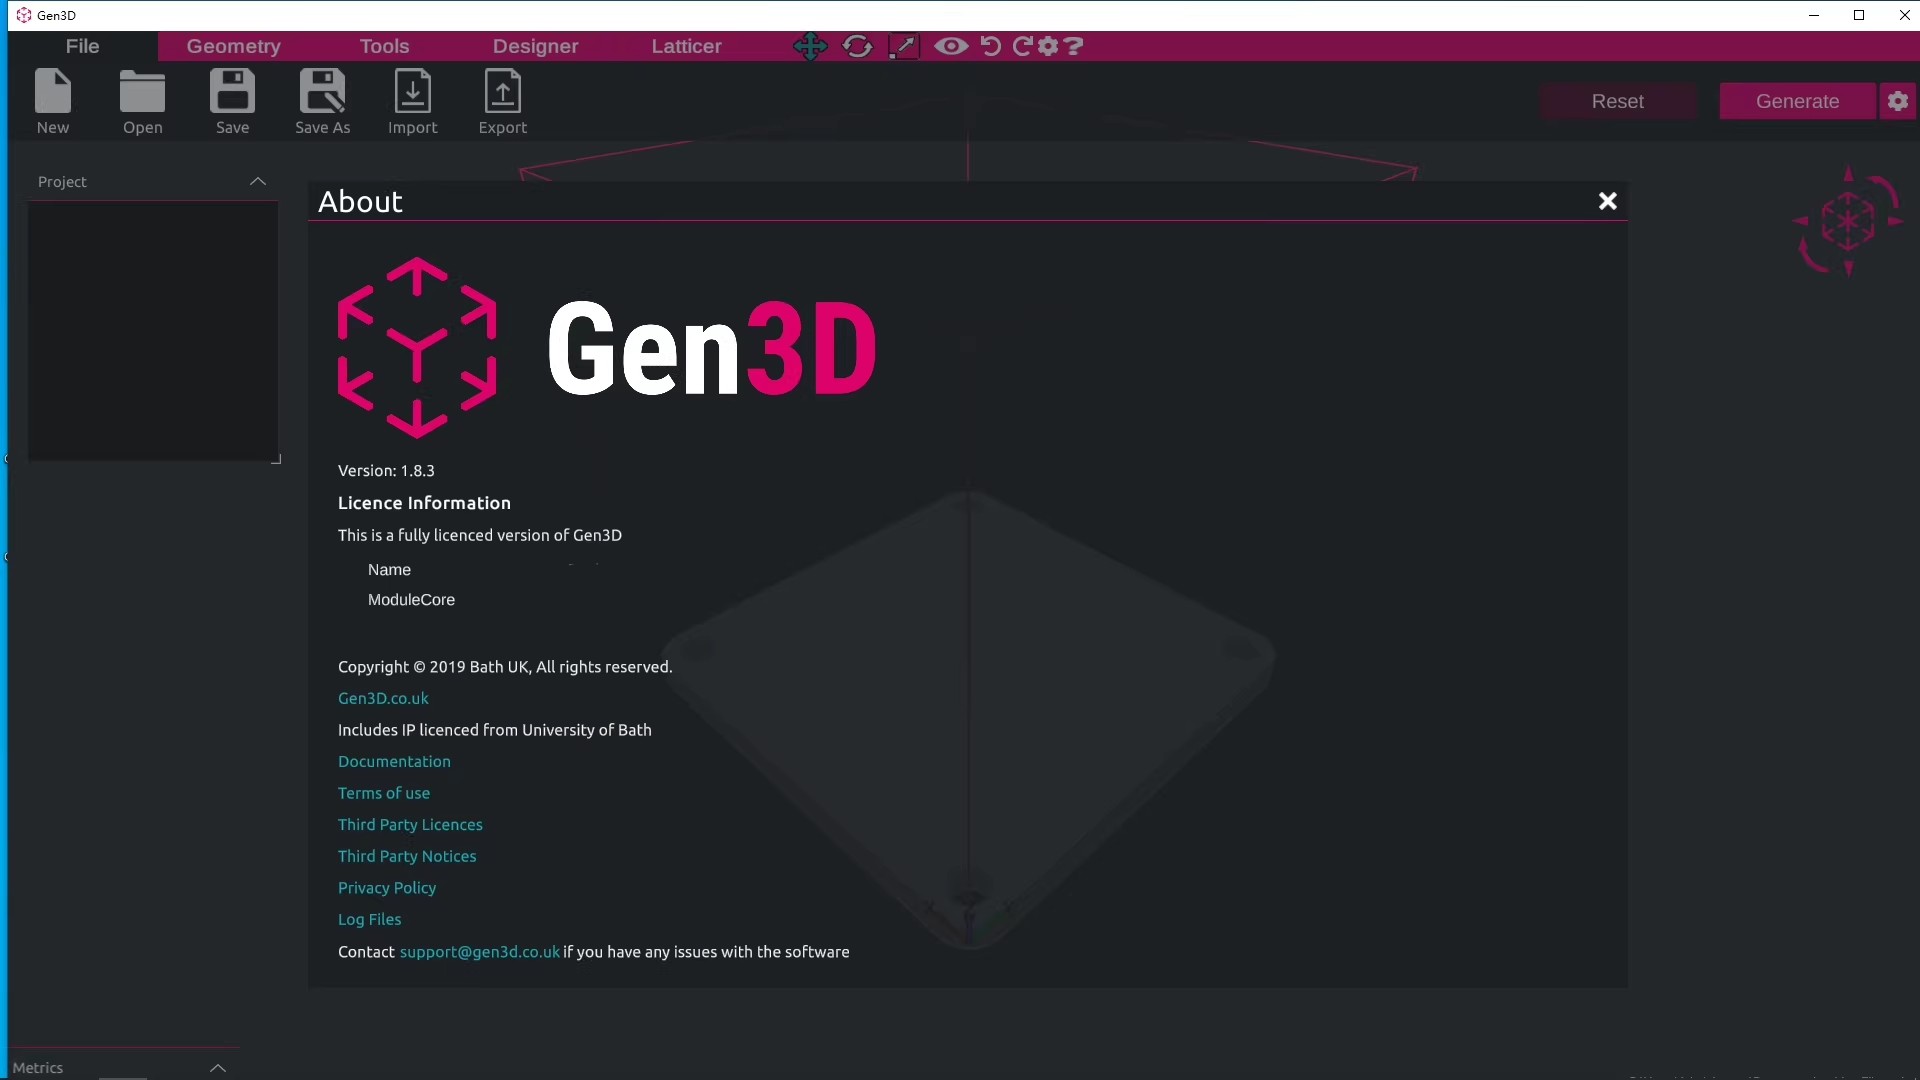Click the Project panel resize handle
The width and height of the screenshot is (1920, 1080).
276,459
